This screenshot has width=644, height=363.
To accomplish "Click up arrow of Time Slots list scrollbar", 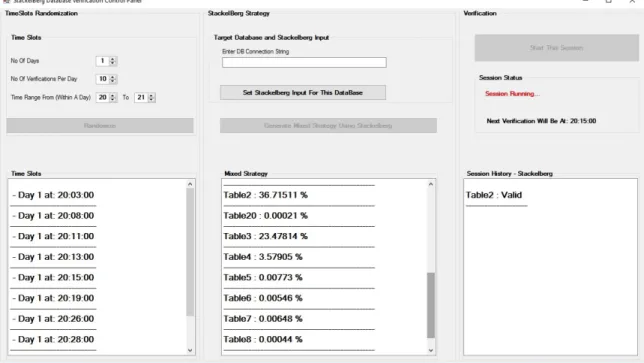I will tap(190, 184).
